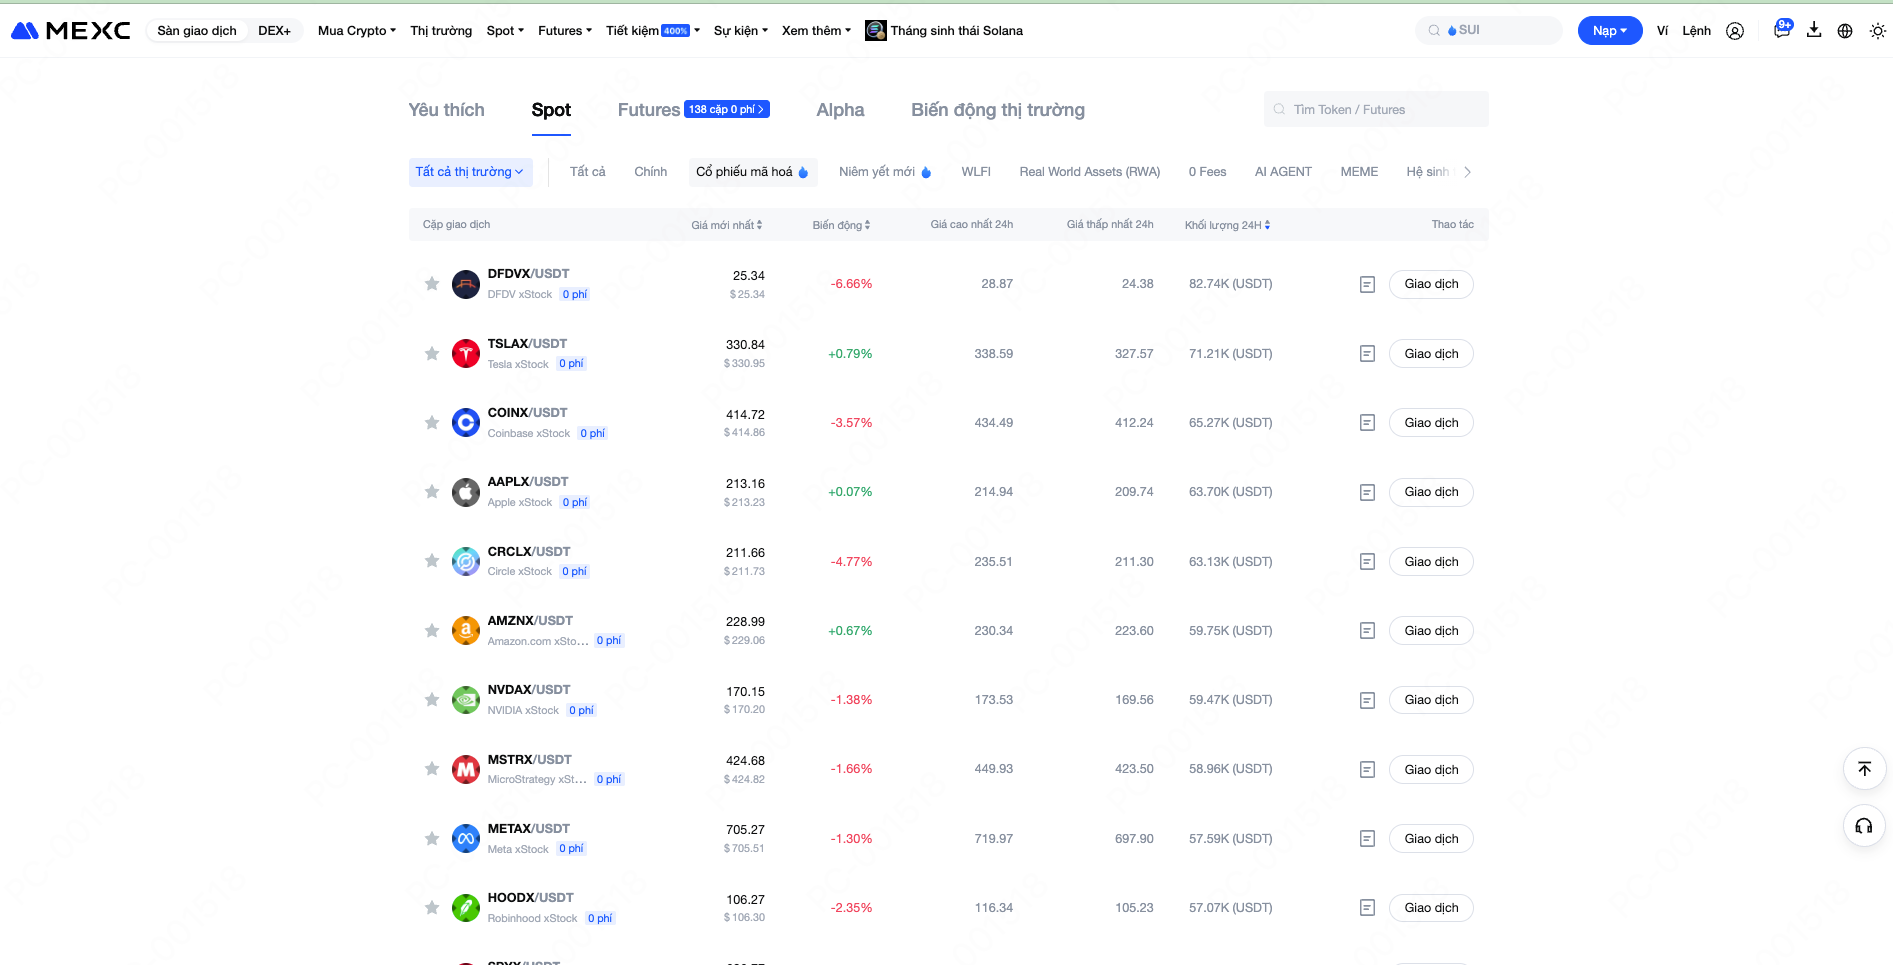Open the NVDAX/USDT details icon
This screenshot has width=1893, height=965.
tap(1367, 701)
